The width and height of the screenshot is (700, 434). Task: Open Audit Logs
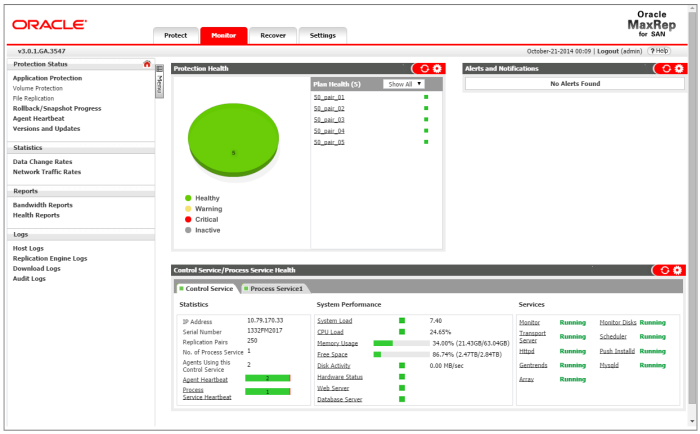[x=29, y=279]
